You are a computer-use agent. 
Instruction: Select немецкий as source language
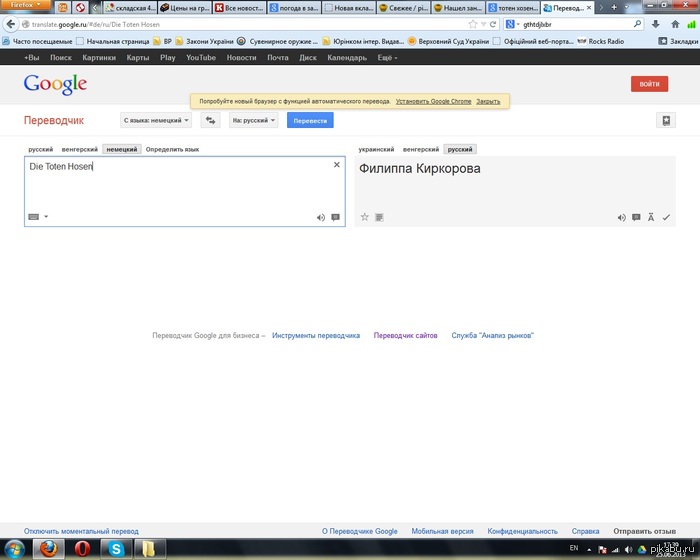coord(121,149)
